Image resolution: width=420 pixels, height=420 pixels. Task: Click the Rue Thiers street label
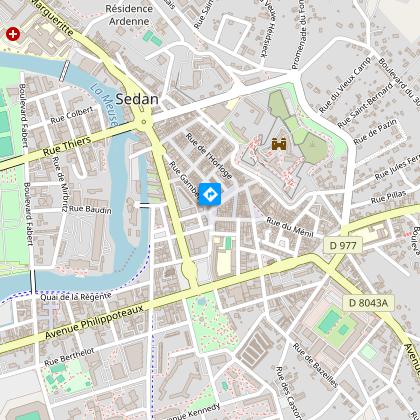pos(67,146)
